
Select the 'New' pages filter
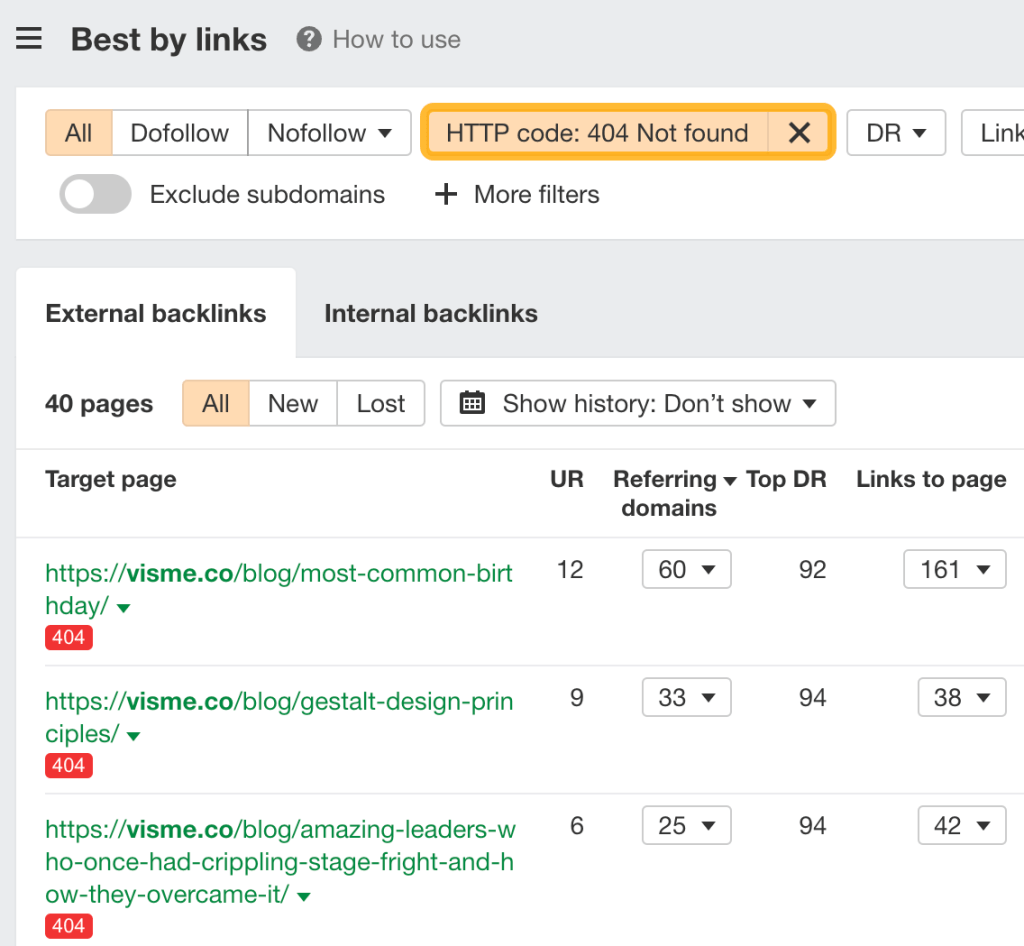[x=292, y=403]
